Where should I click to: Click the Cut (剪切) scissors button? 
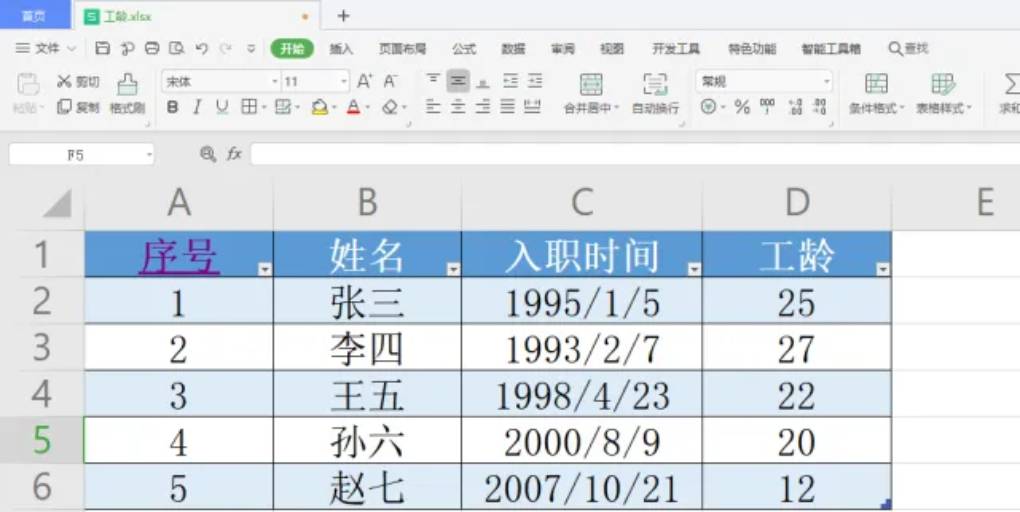78,81
